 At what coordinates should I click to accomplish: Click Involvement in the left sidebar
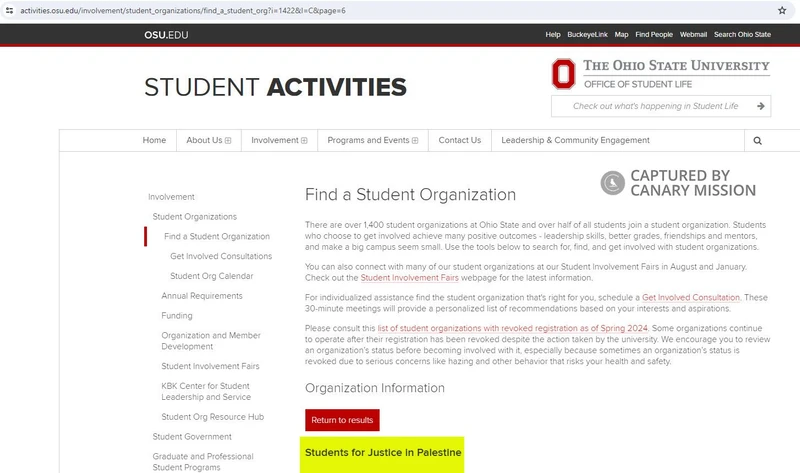click(171, 197)
